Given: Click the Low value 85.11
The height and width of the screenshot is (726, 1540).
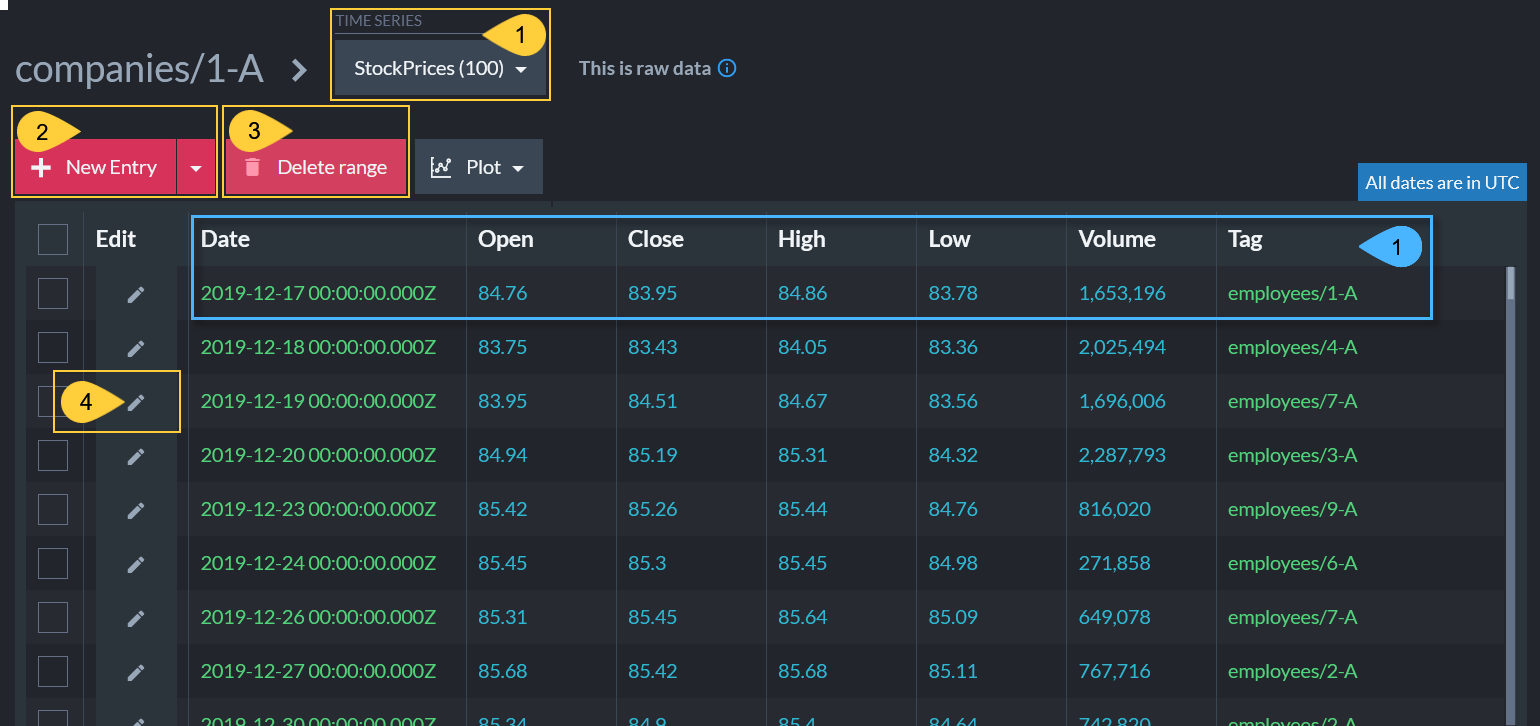Looking at the screenshot, I should point(953,672).
